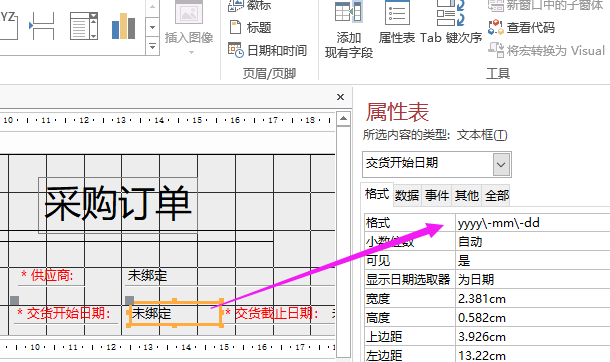Viewport: 610px width, 362px height.
Task: Close the form design pane
Action: click(x=340, y=97)
